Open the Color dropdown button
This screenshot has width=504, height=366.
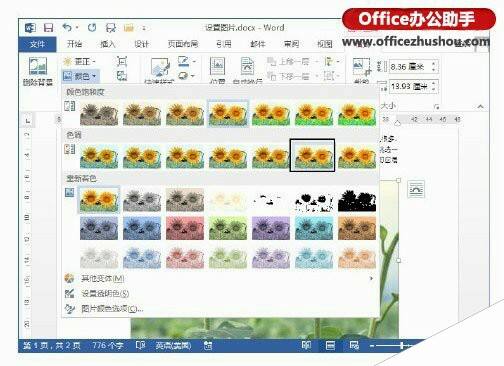point(80,76)
